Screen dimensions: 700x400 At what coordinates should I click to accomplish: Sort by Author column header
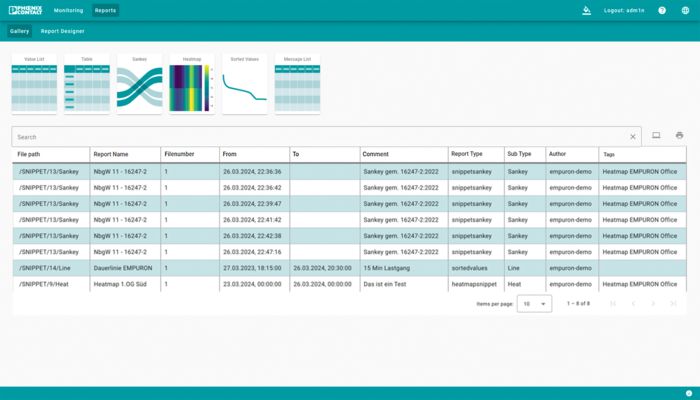(557, 154)
